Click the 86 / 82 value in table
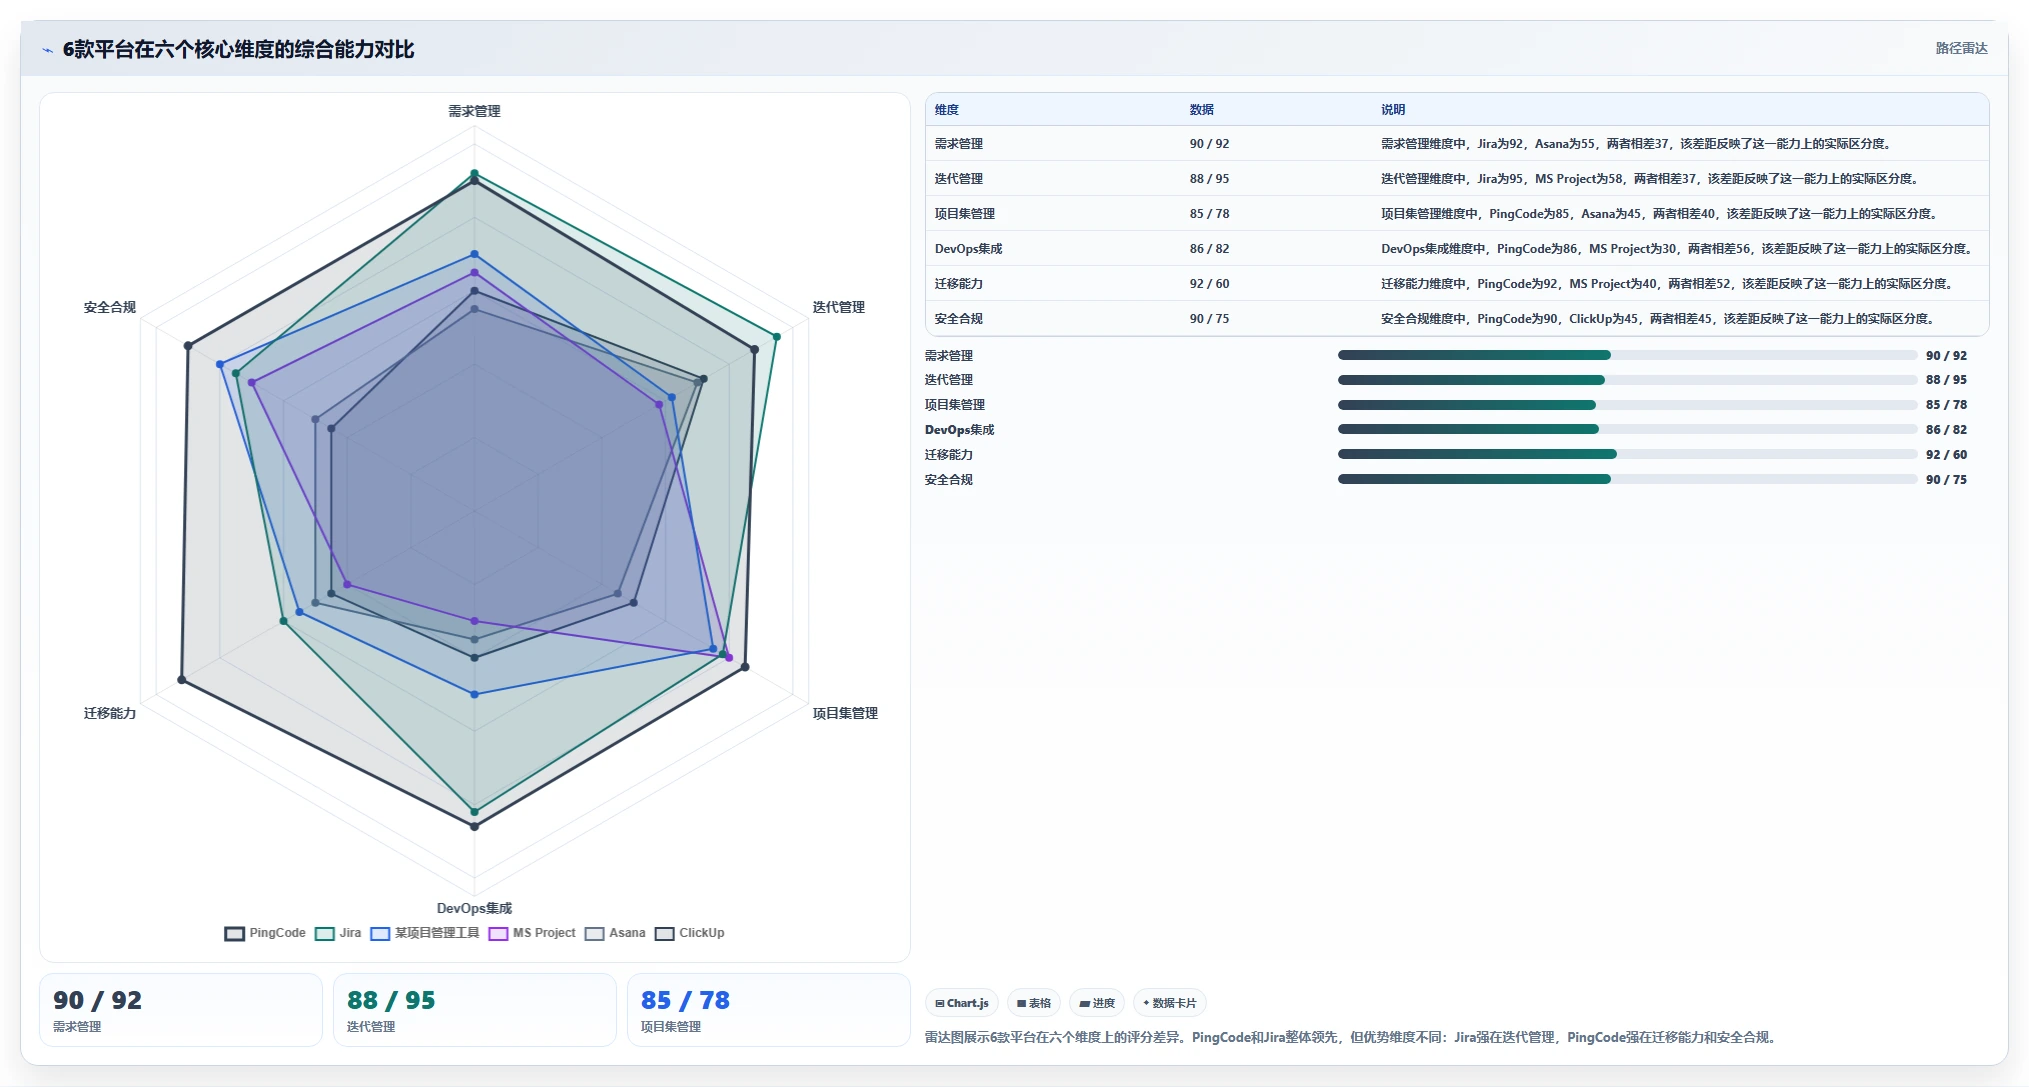Viewport: 2029px width, 1087px height. (x=1209, y=249)
